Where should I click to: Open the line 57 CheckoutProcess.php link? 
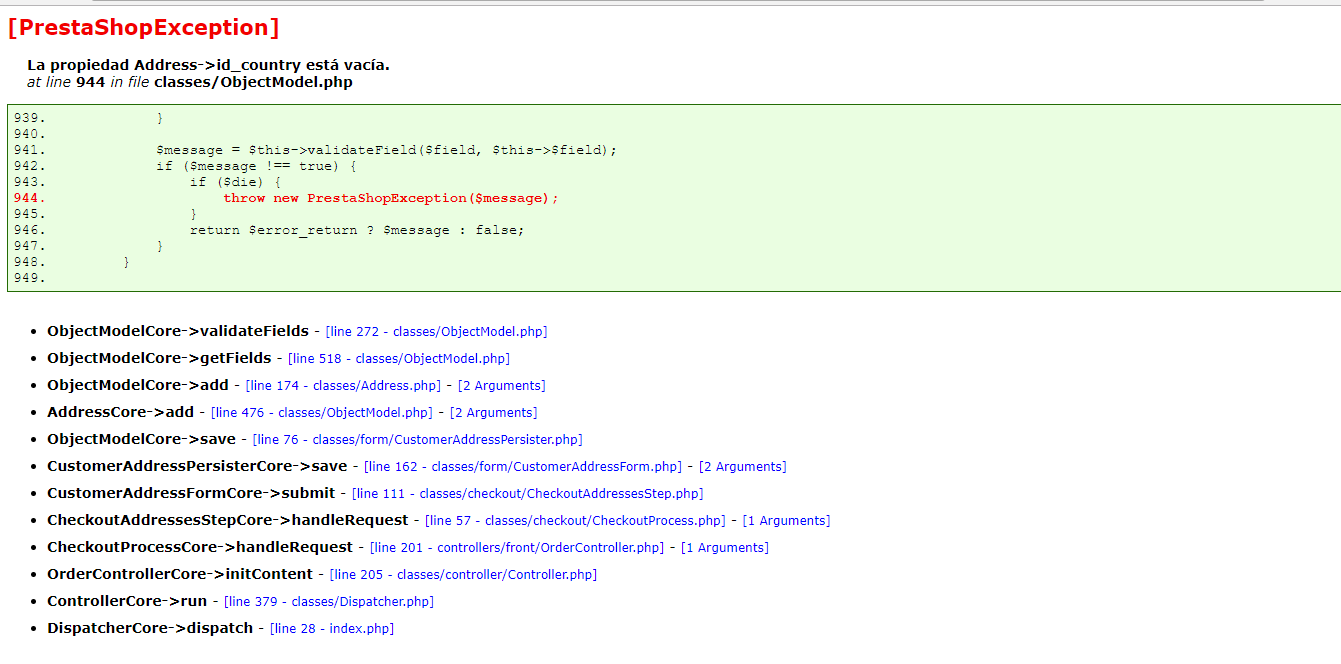575,520
